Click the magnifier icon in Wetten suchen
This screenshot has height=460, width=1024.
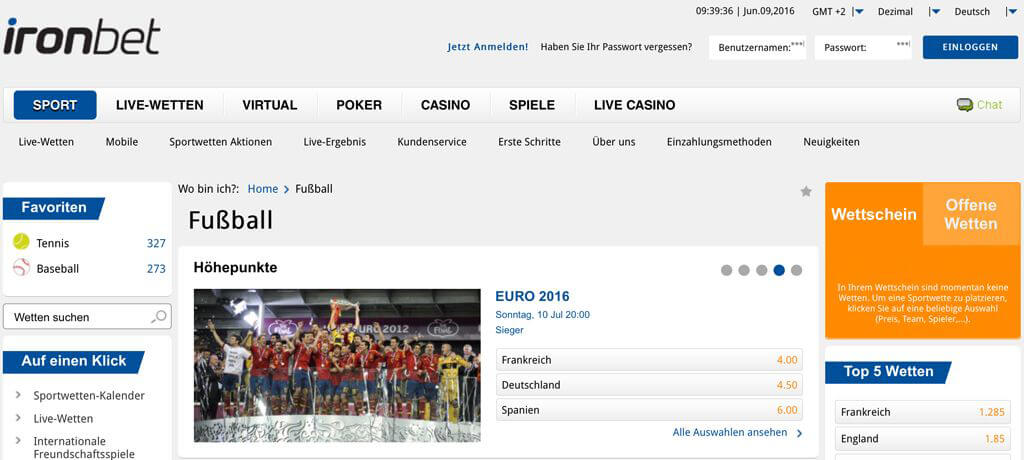click(158, 317)
